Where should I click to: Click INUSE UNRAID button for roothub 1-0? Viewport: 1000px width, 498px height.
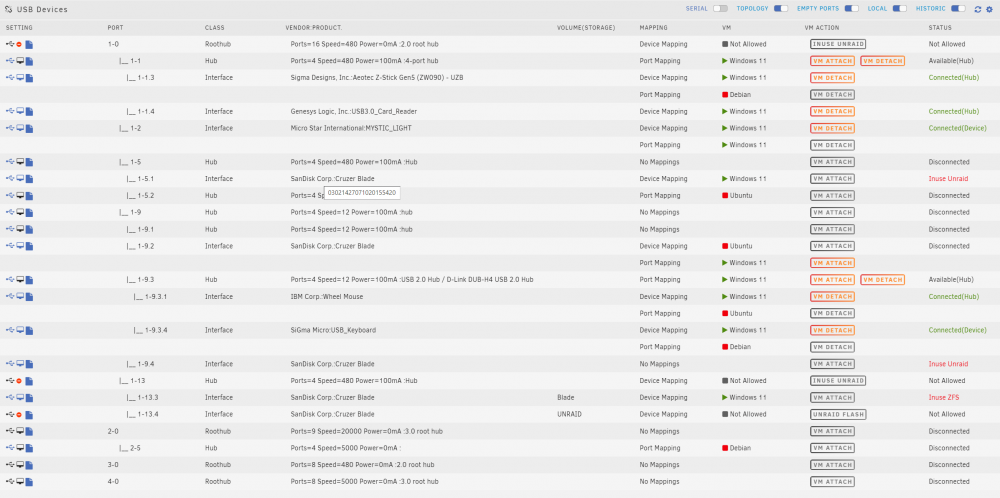click(837, 45)
